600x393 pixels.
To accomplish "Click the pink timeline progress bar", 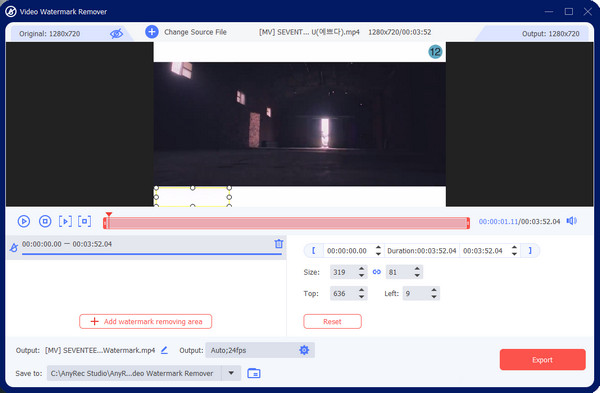I will 287,223.
